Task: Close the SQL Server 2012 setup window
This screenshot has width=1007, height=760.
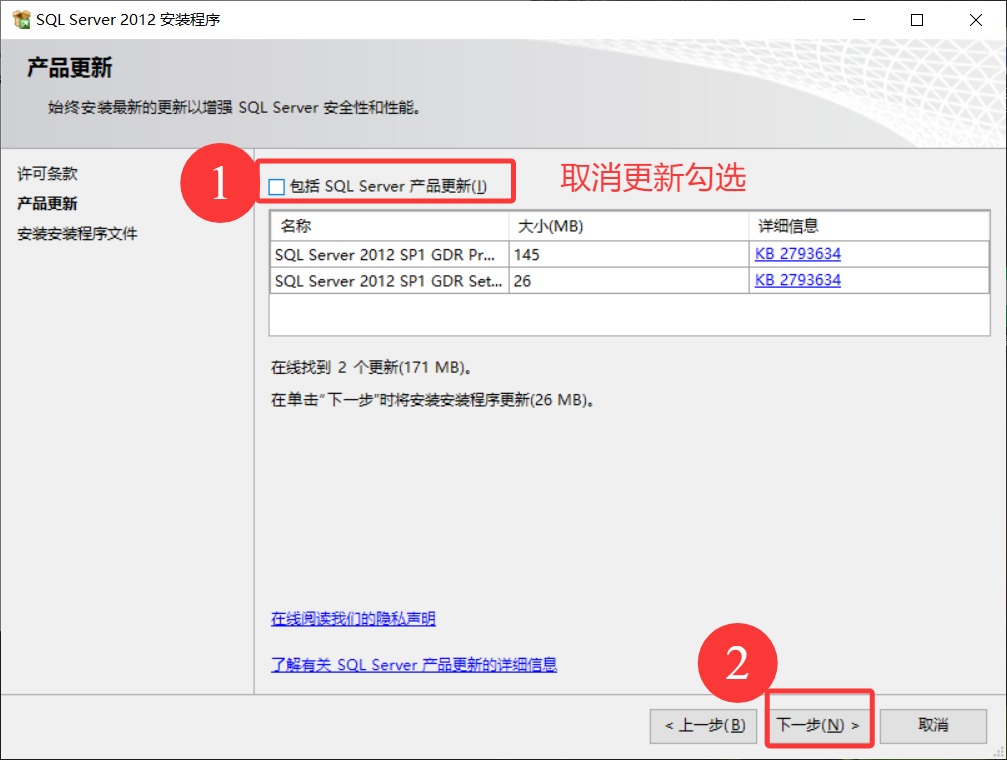Action: click(x=976, y=20)
